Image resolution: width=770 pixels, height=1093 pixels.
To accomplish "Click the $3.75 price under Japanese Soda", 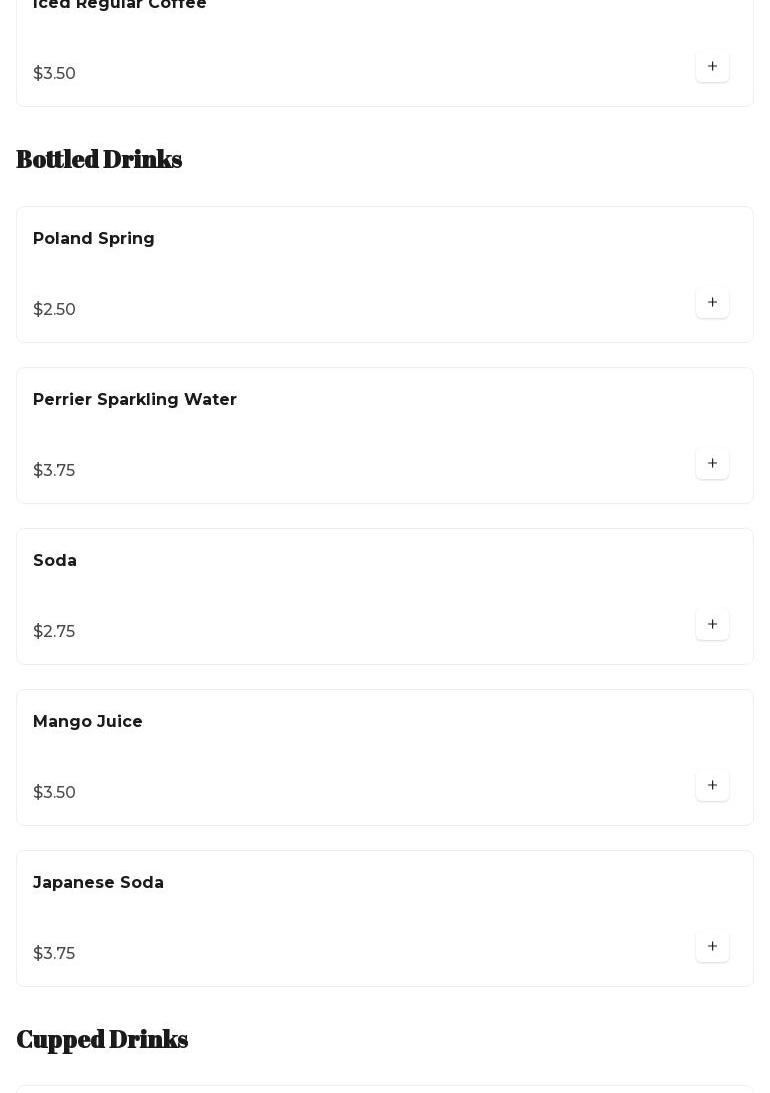I will (54, 954).
